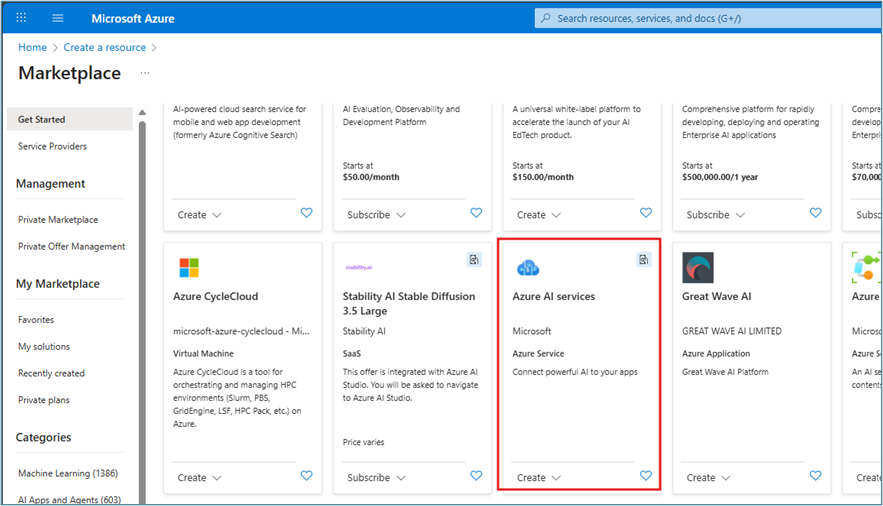This screenshot has width=883, height=506.
Task: Click the private plan badge on Azure AI services card
Action: point(644,259)
